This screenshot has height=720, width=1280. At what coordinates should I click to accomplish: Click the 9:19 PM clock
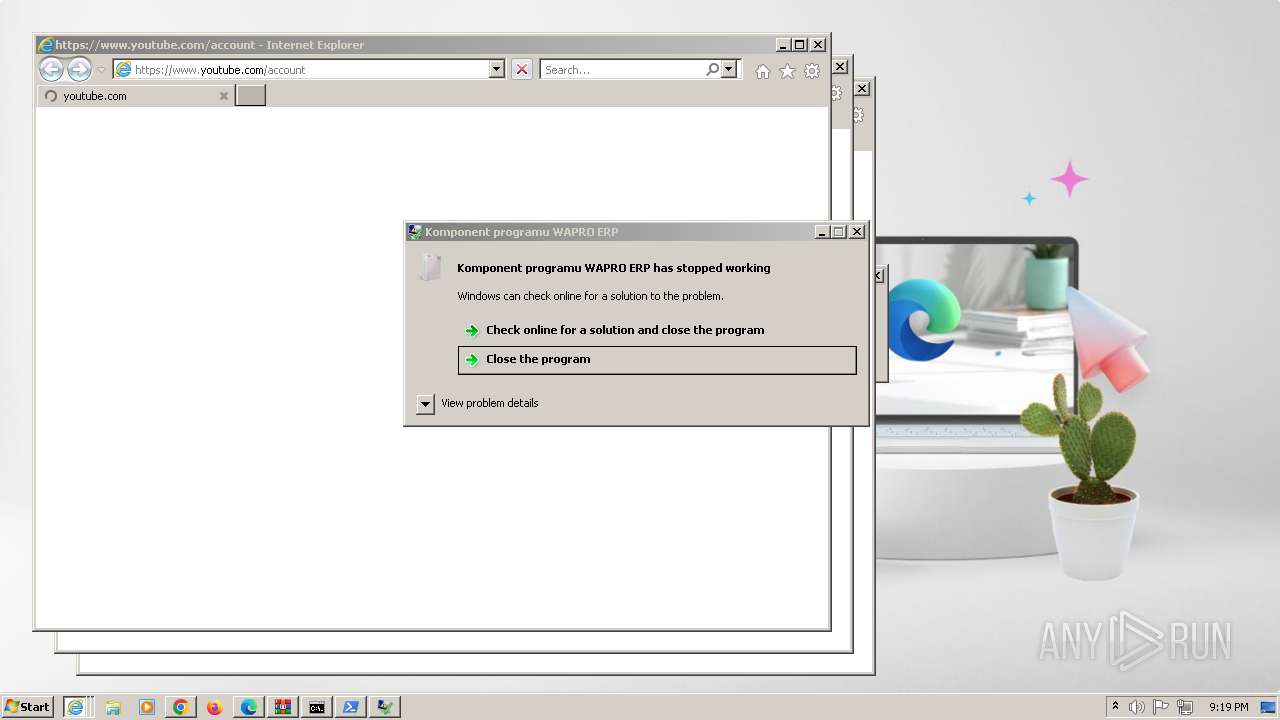pyautogui.click(x=1229, y=707)
